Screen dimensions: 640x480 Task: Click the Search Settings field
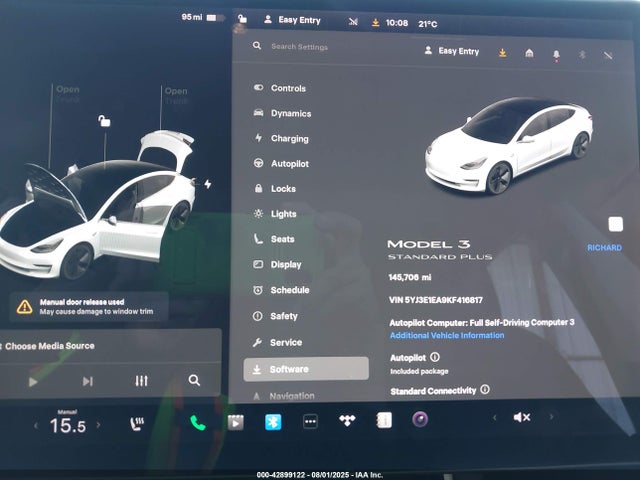tap(300, 47)
